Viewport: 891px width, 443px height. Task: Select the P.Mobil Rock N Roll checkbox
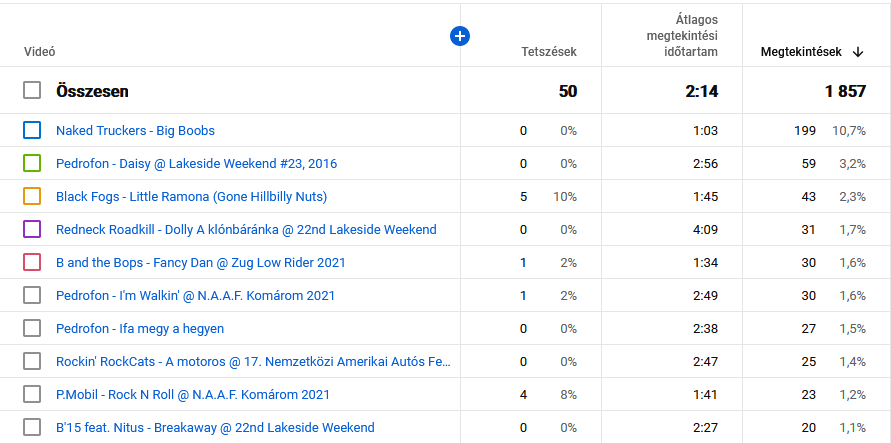click(32, 394)
